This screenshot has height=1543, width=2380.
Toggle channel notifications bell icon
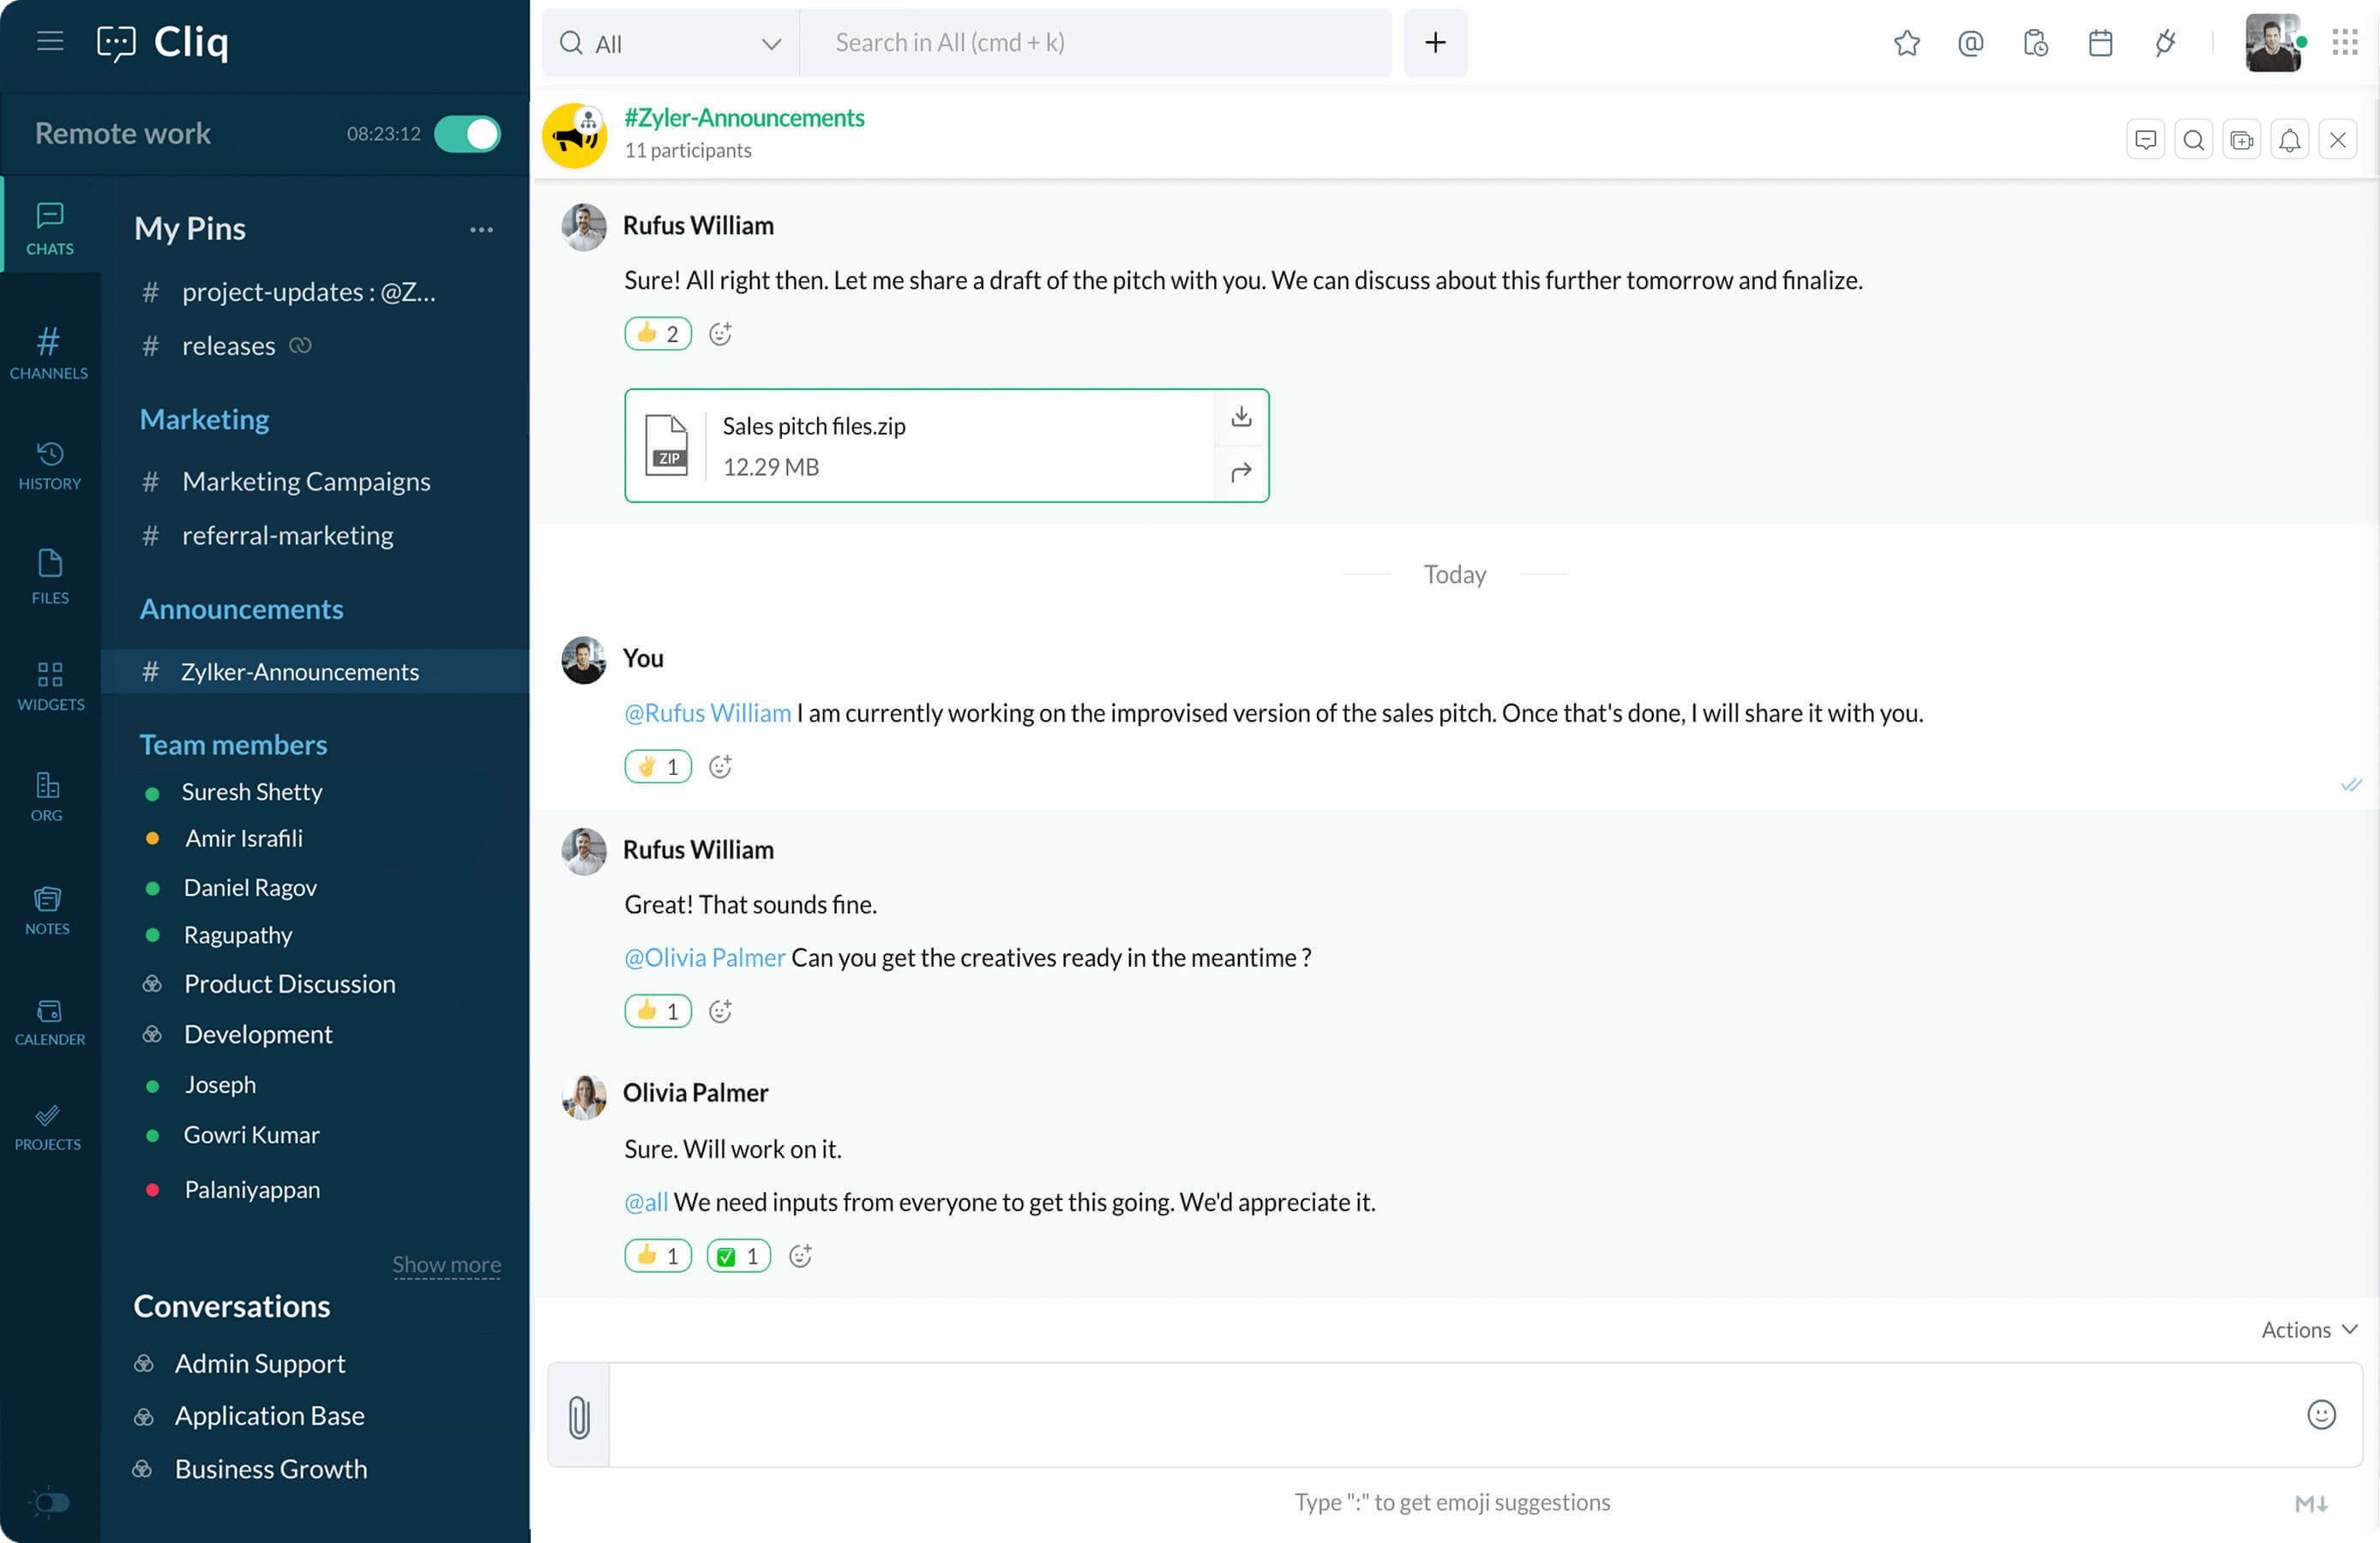tap(2289, 140)
